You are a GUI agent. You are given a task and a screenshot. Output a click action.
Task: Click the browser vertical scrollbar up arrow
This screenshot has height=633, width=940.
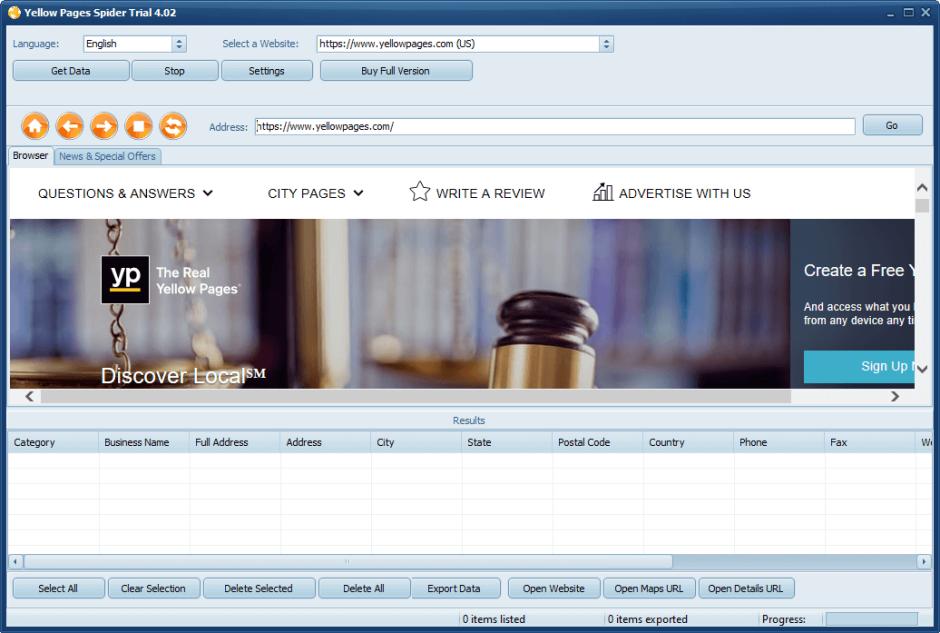click(x=922, y=188)
